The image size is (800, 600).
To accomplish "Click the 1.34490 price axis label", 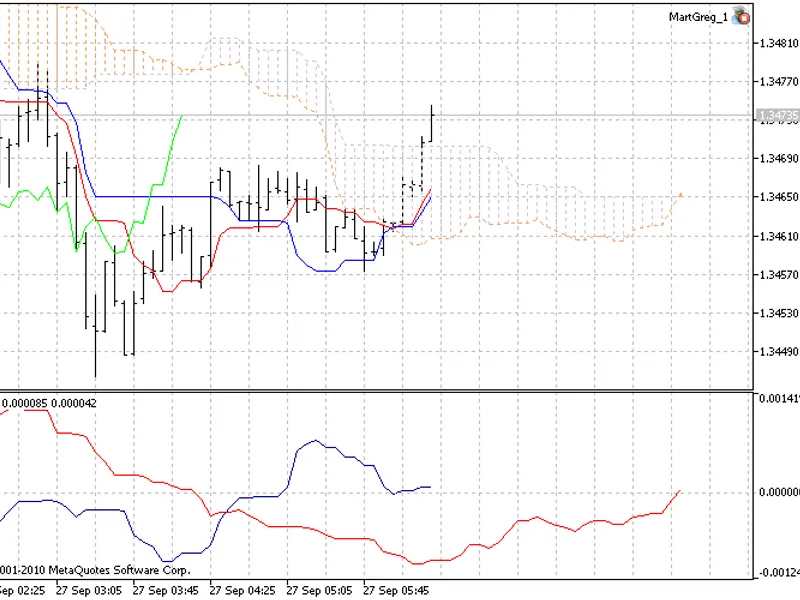I will pyautogui.click(x=779, y=352).
